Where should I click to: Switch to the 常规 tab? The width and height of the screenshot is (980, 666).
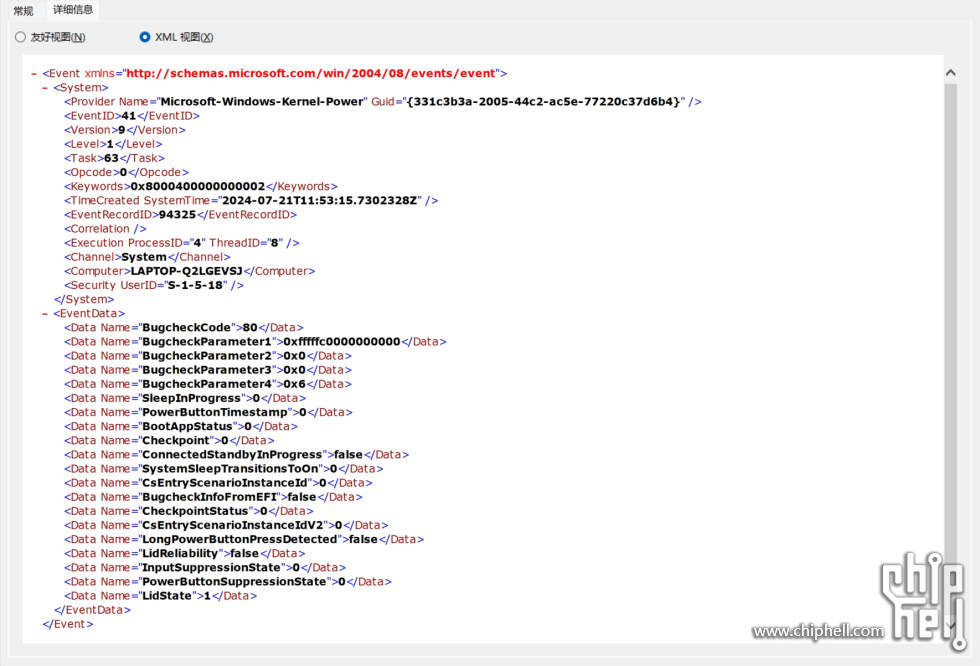(23, 11)
